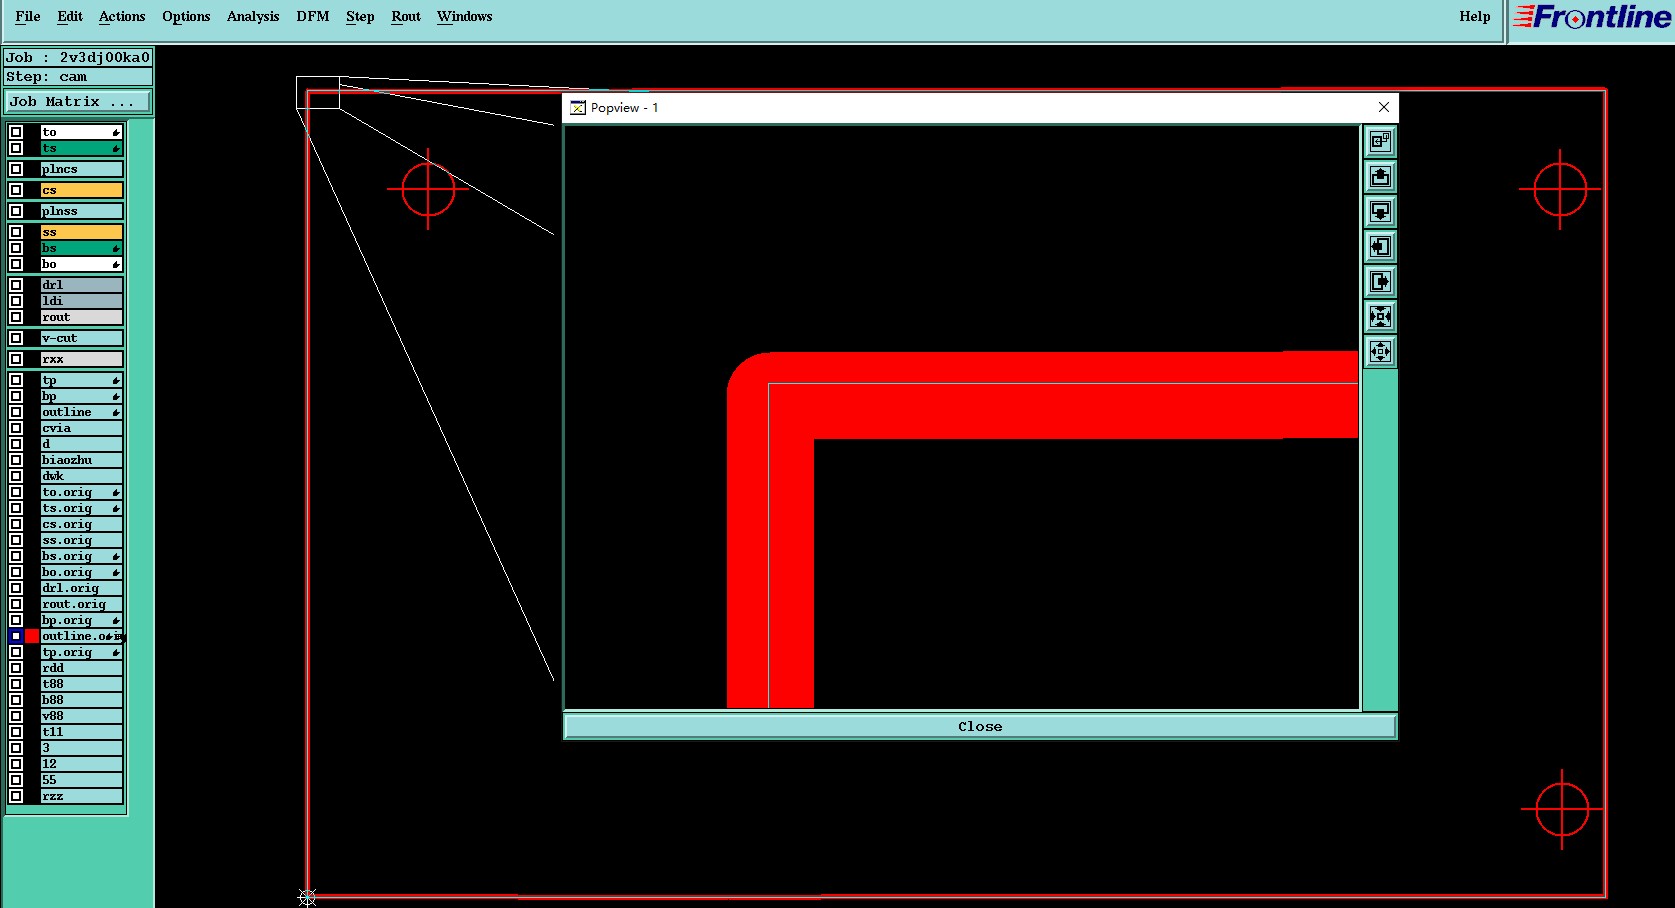Pan the Popview left with the left-arrow icon
Viewport: 1675px width, 908px height.
click(1380, 247)
